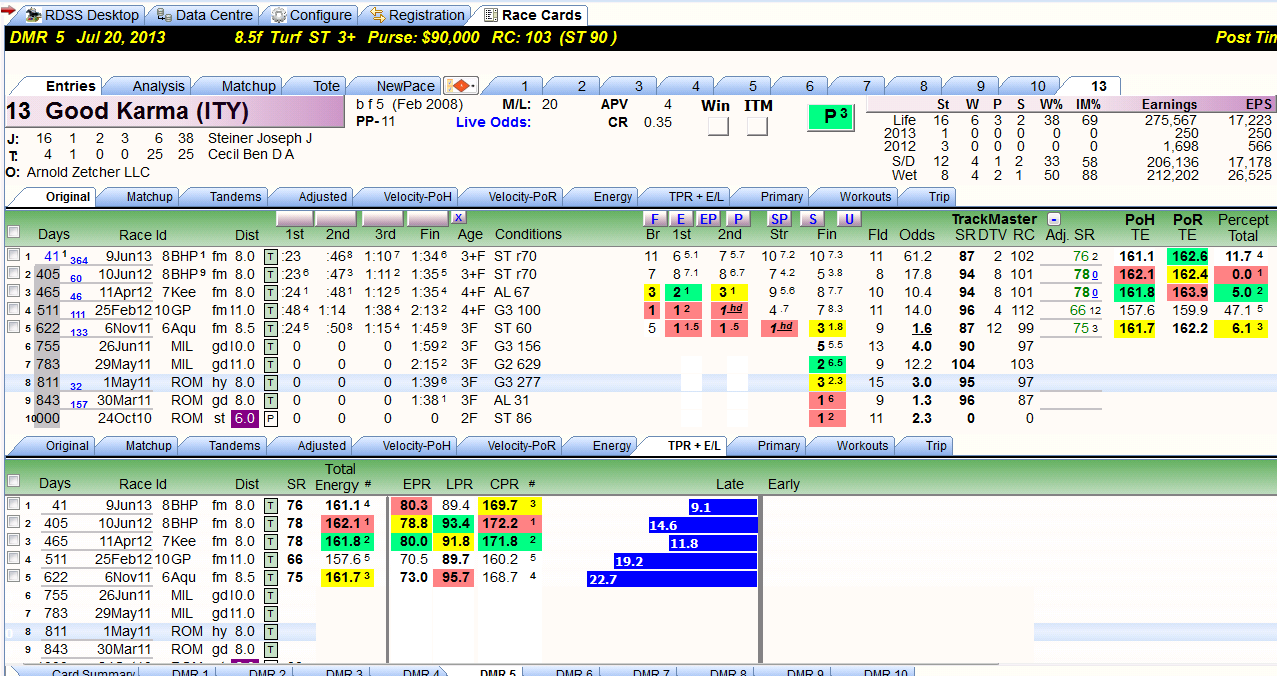Image resolution: width=1277 pixels, height=676 pixels.
Task: Click the F running-style filter button
Action: (x=654, y=219)
